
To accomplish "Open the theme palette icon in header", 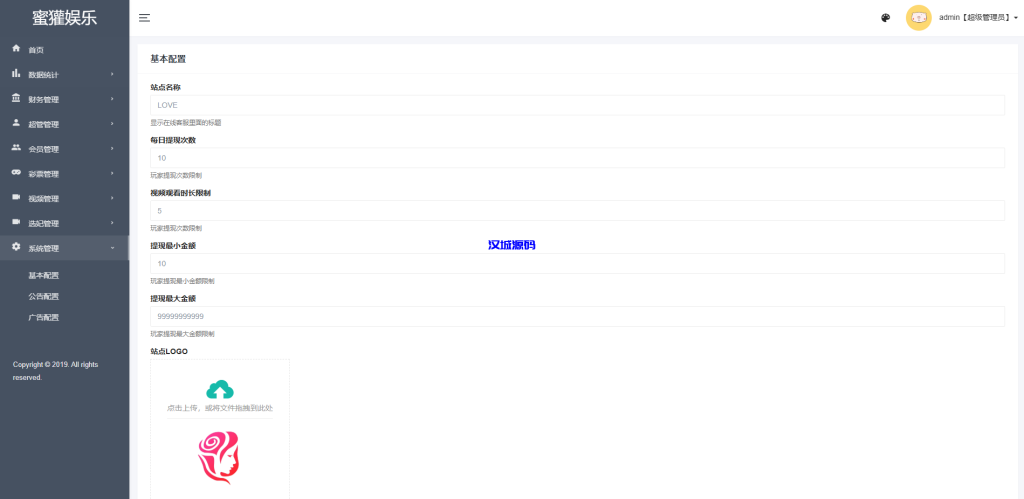I will [886, 18].
